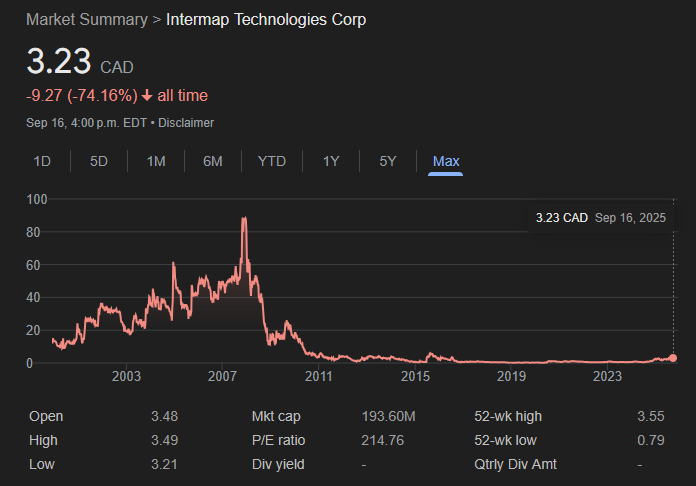
Task: Open the Market Summary link
Action: pyautogui.click(x=87, y=20)
